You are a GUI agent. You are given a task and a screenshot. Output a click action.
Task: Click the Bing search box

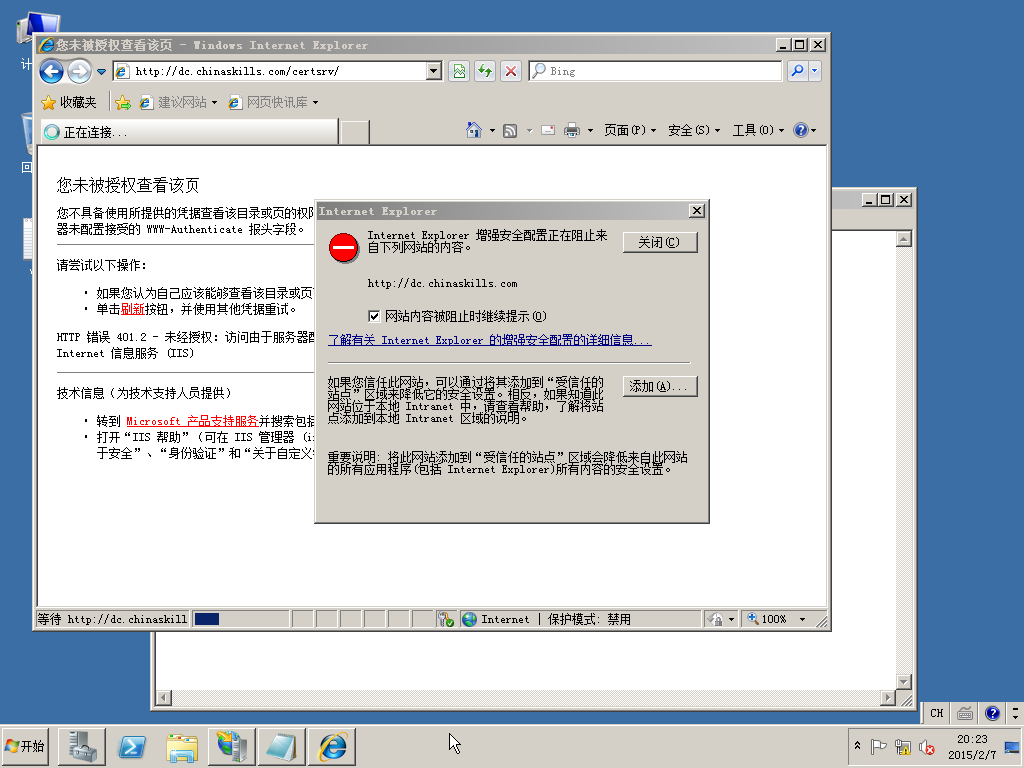655,71
